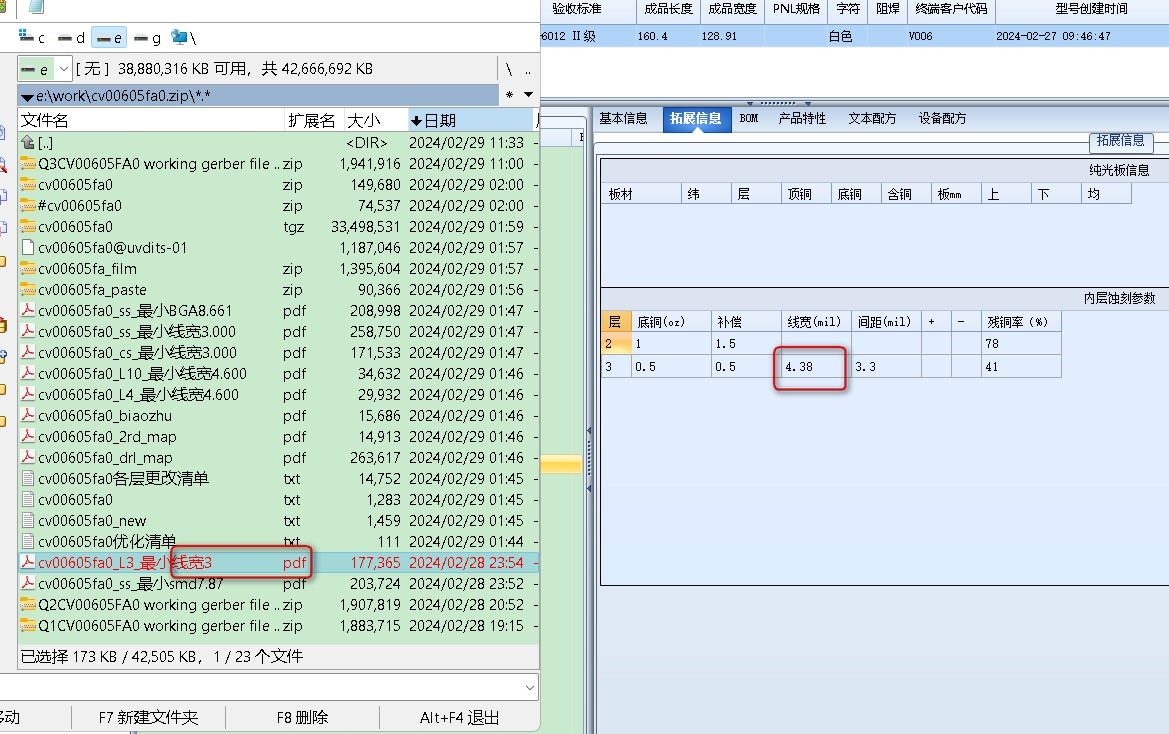Switch to 基本信息 tab
1169x734 pixels.
tap(623, 118)
